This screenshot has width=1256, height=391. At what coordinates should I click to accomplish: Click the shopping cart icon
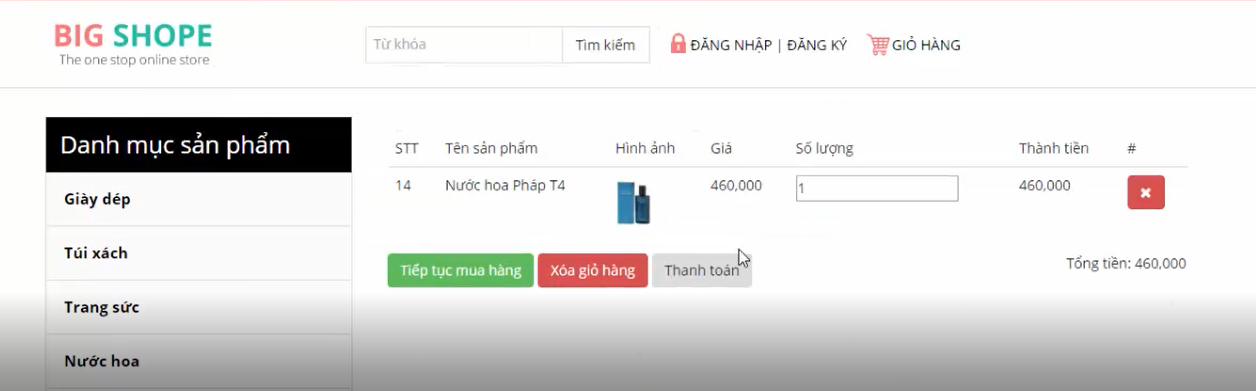(878, 45)
